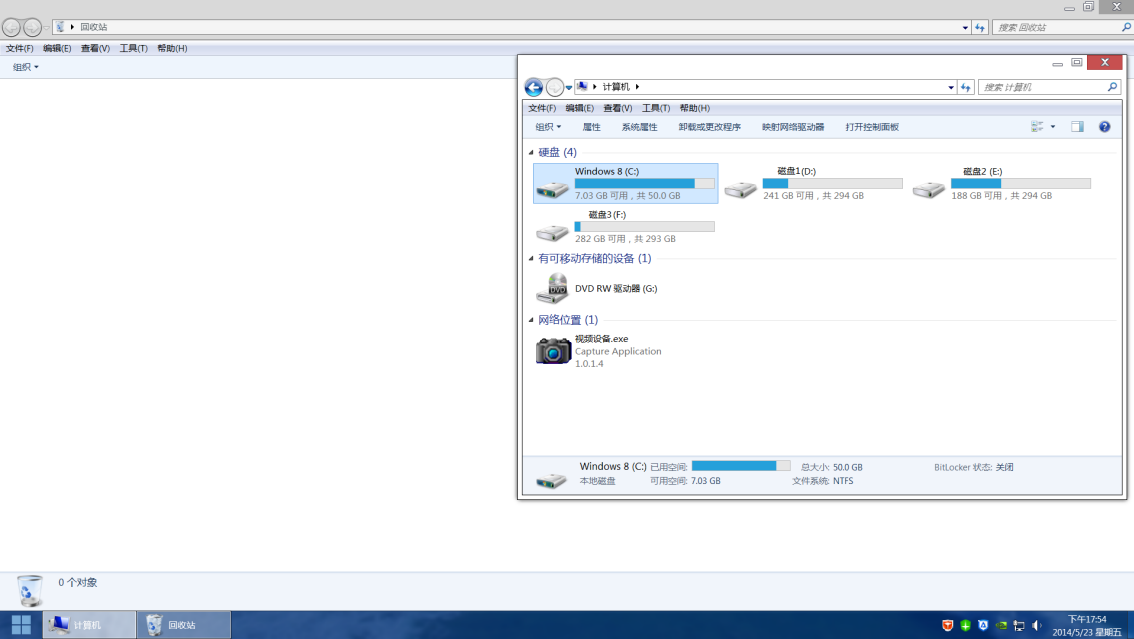Screen dimensions: 1134x639
Task: Switch to the 计算机 taskbar button
Action: [89, 625]
